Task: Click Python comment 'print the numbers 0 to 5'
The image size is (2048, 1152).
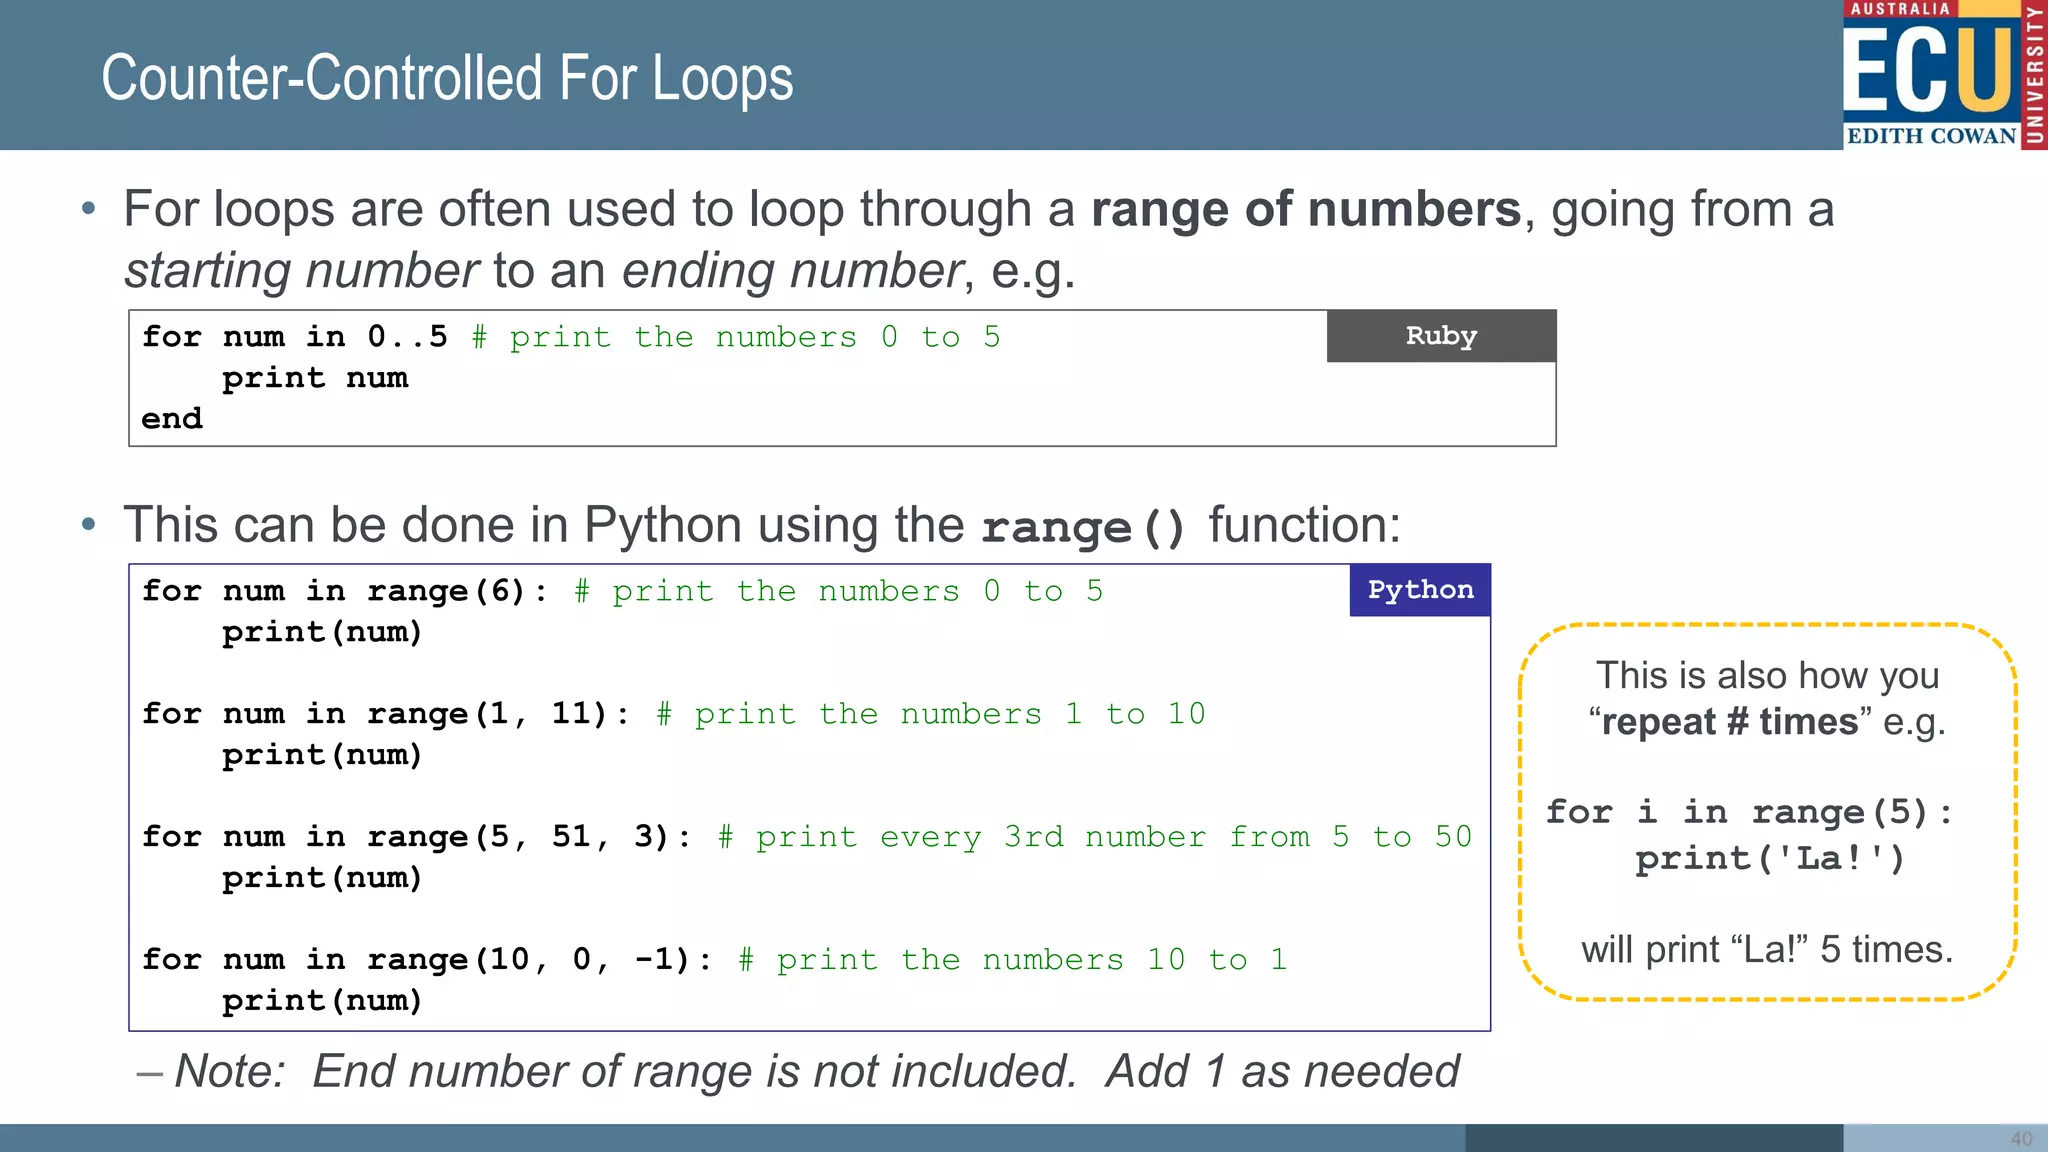Action: [x=838, y=591]
